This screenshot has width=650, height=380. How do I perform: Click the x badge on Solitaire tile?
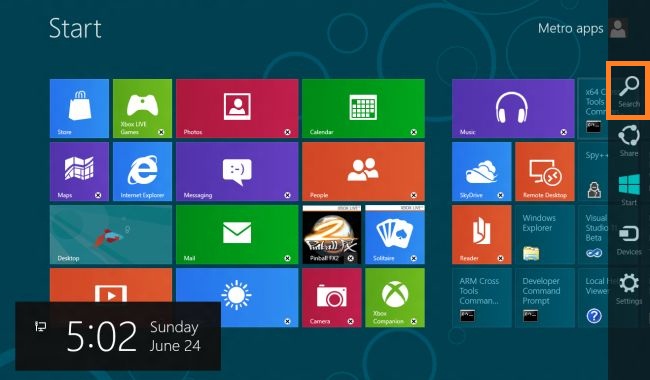point(414,258)
